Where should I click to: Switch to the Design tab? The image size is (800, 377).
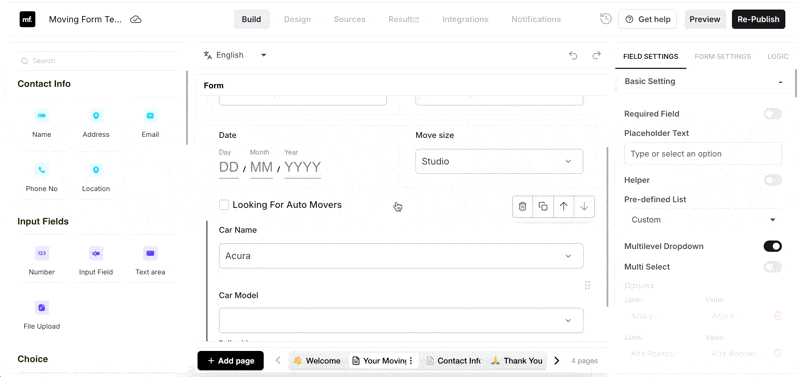[297, 19]
